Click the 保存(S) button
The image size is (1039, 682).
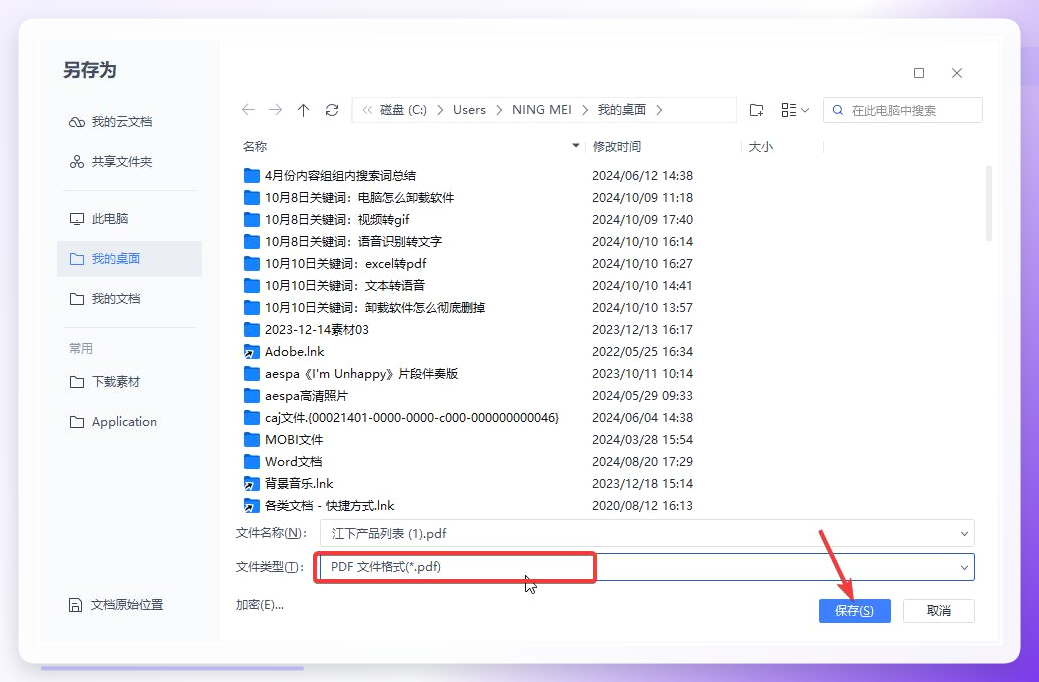pyautogui.click(x=854, y=610)
